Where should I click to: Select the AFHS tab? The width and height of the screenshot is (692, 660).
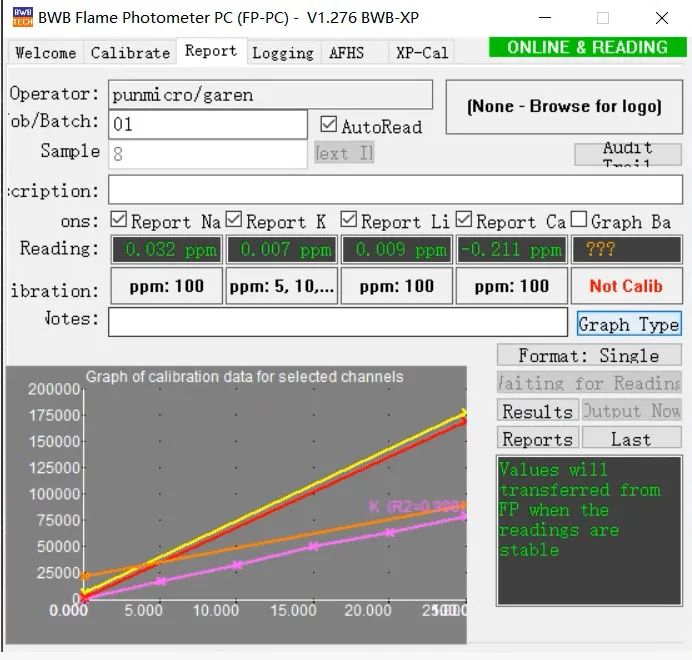346,53
